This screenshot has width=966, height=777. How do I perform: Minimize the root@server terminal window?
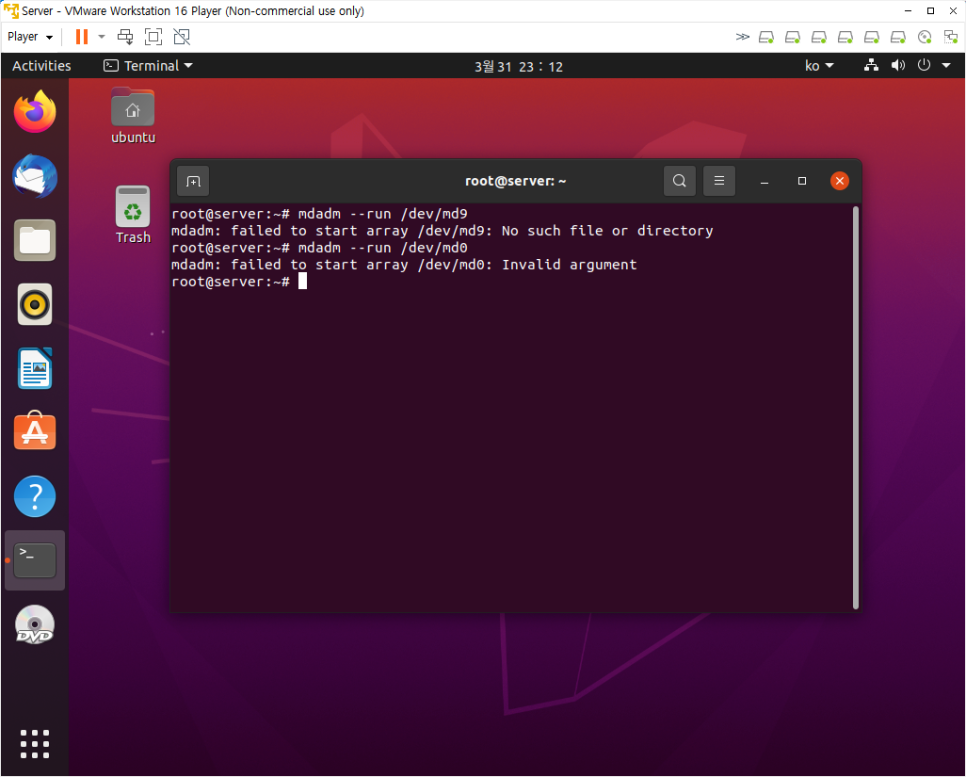coord(765,181)
